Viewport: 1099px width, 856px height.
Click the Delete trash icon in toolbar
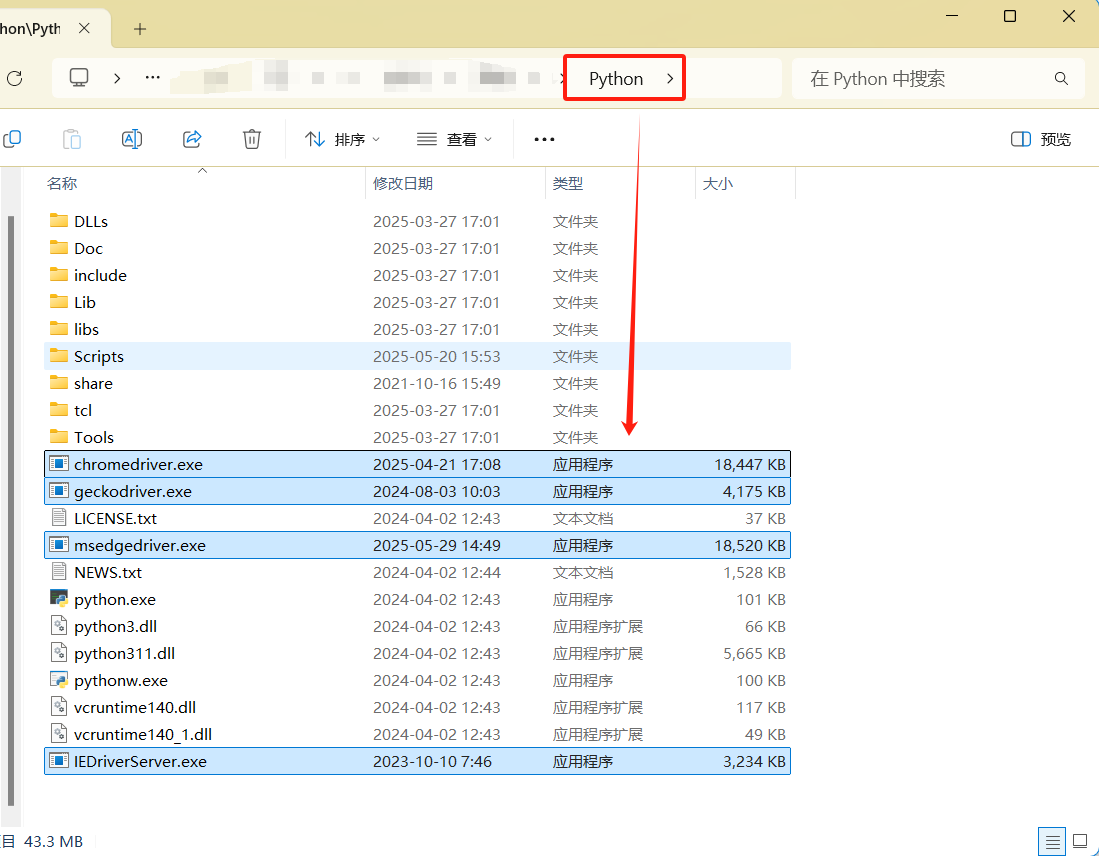pos(252,139)
